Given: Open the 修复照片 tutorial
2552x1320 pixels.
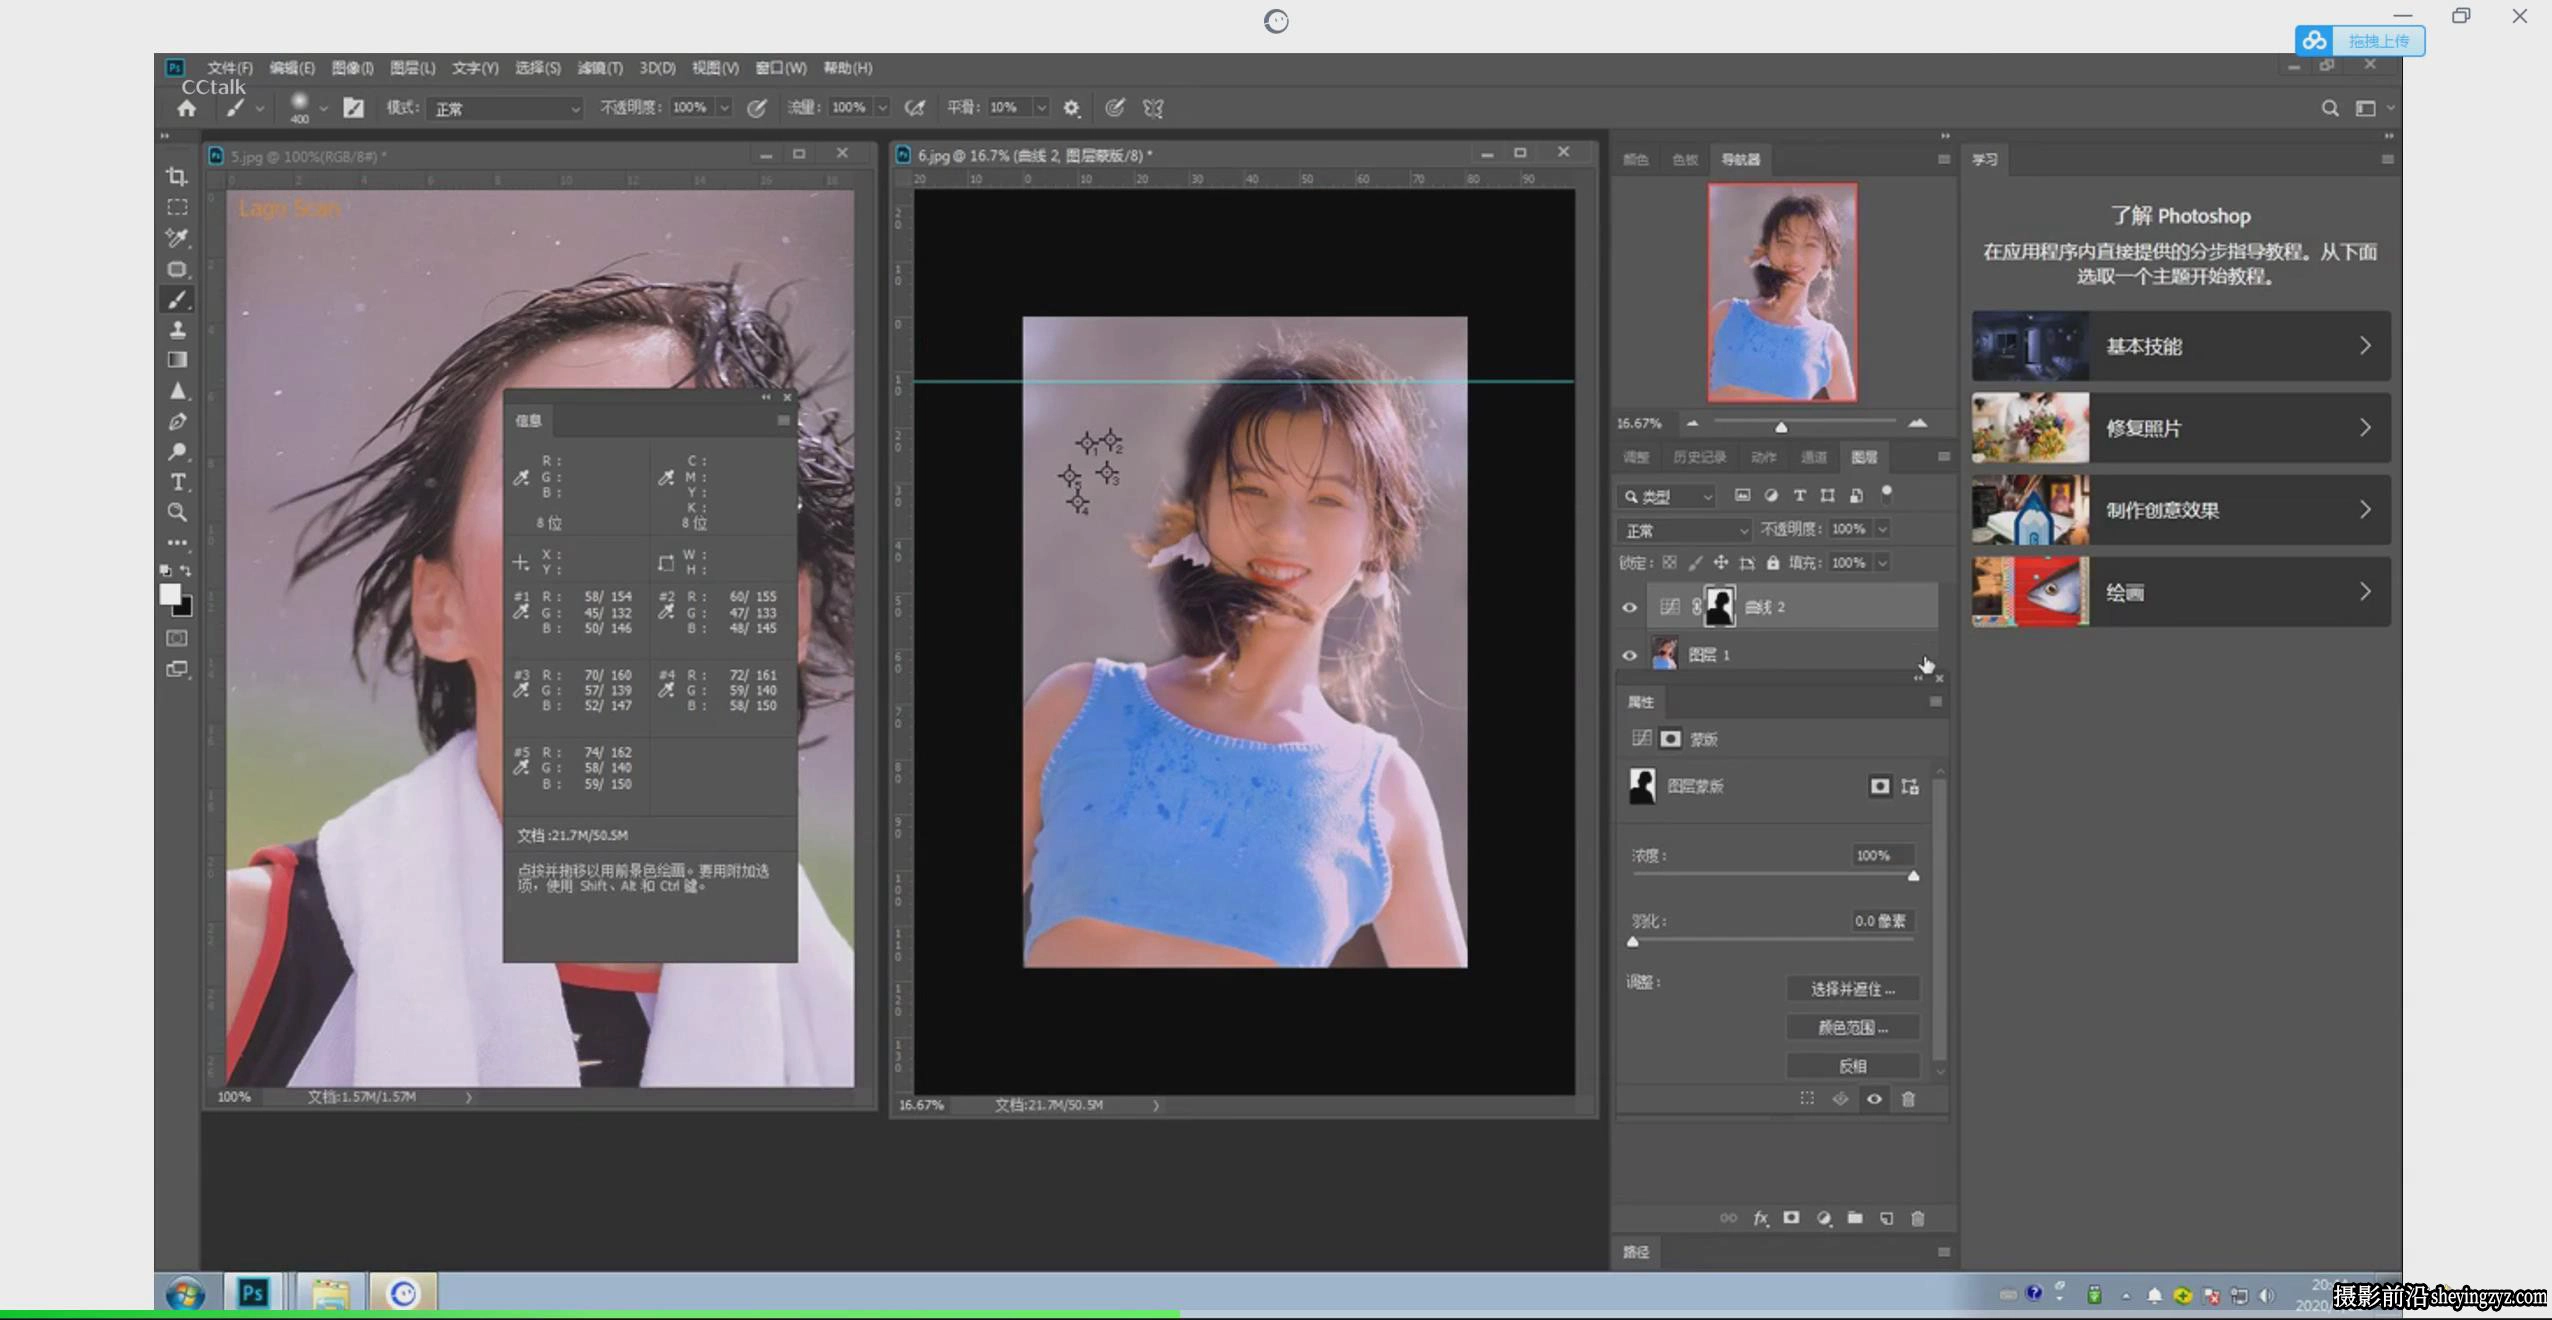Looking at the screenshot, I should pyautogui.click(x=2181, y=428).
